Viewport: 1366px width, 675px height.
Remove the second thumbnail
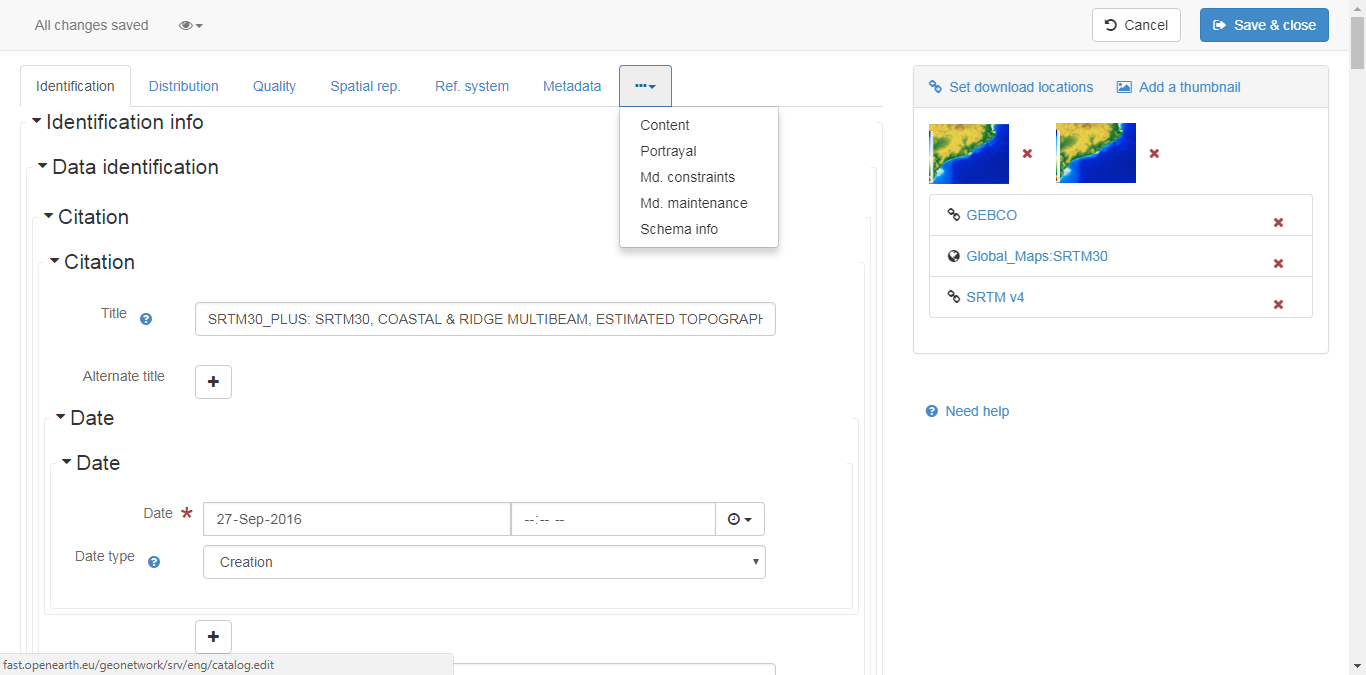click(x=1154, y=154)
